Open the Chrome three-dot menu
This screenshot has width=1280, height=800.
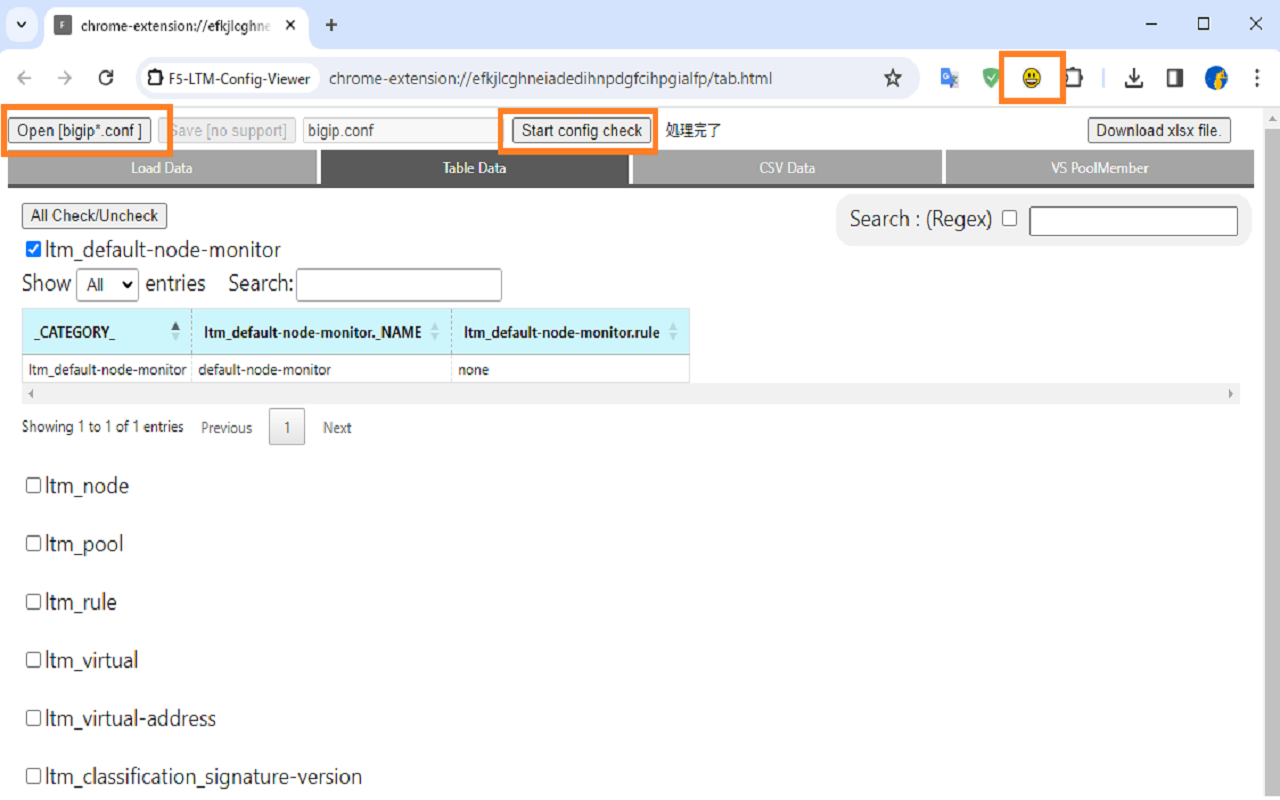pyautogui.click(x=1257, y=77)
